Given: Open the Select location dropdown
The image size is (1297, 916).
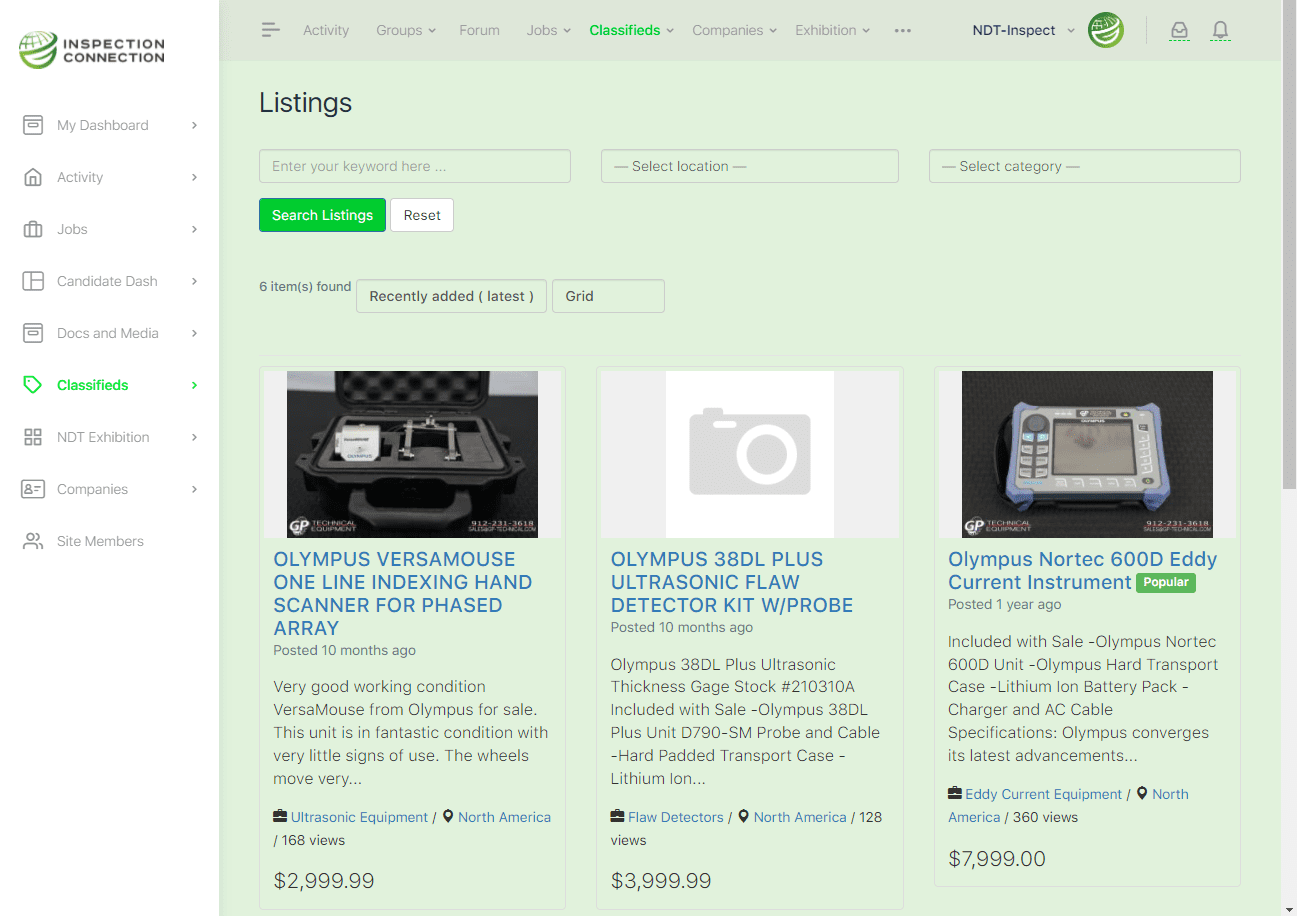Looking at the screenshot, I should [749, 166].
